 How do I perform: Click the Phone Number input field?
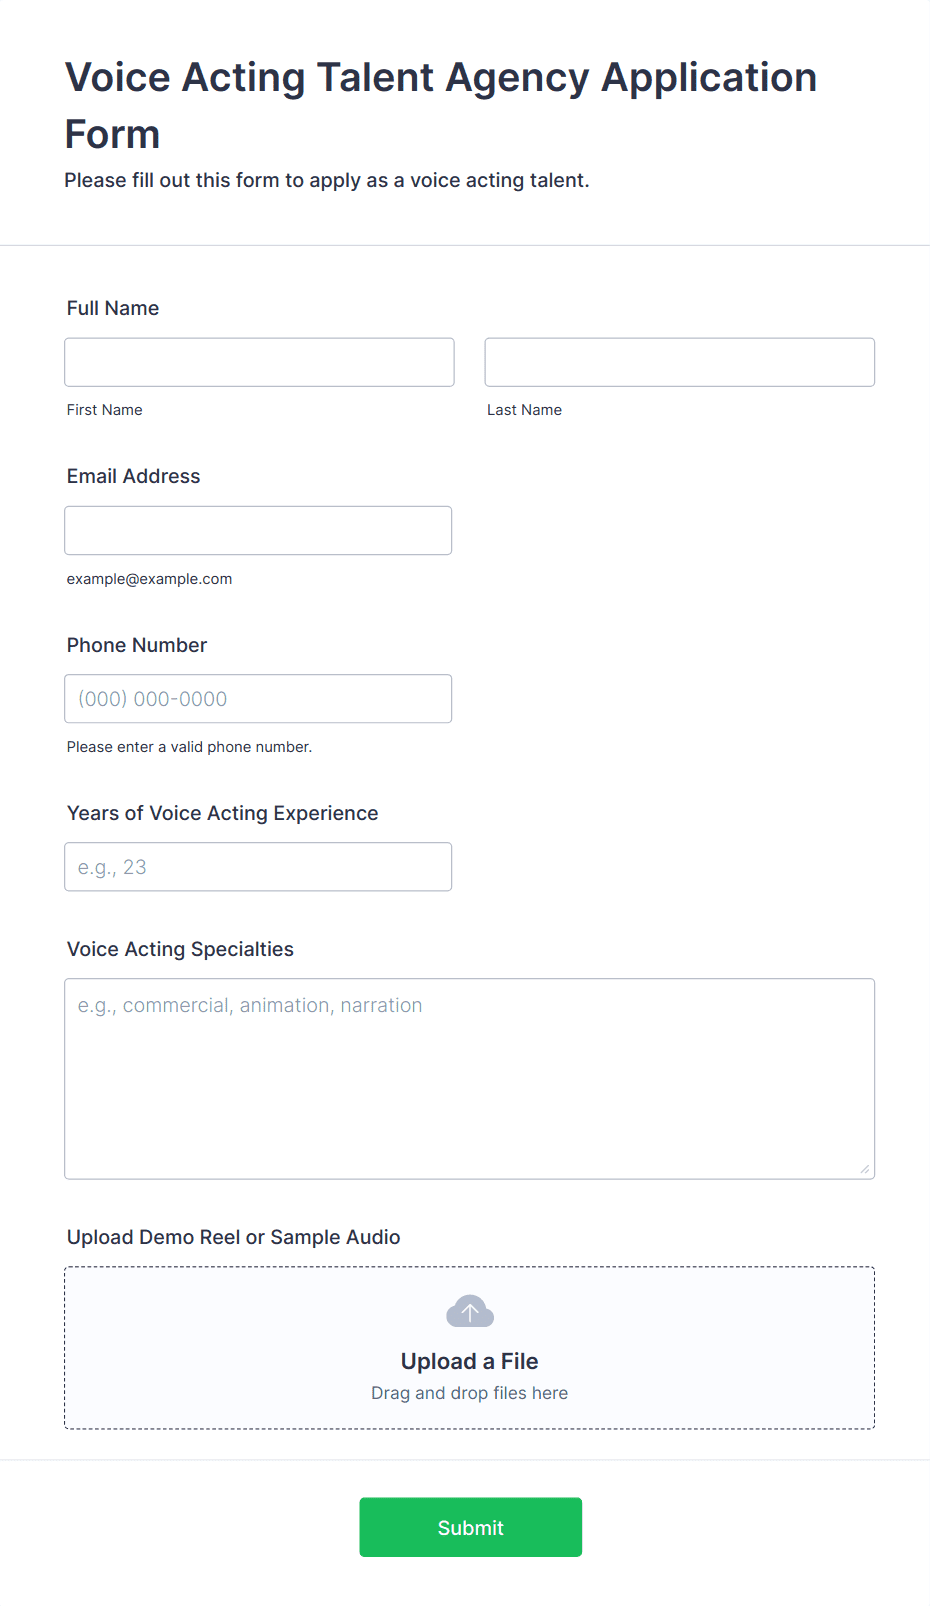pos(258,699)
